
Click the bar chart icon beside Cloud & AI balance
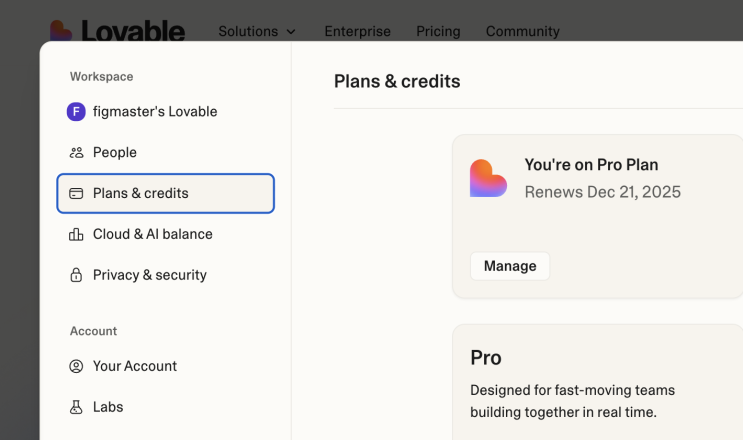tap(76, 234)
